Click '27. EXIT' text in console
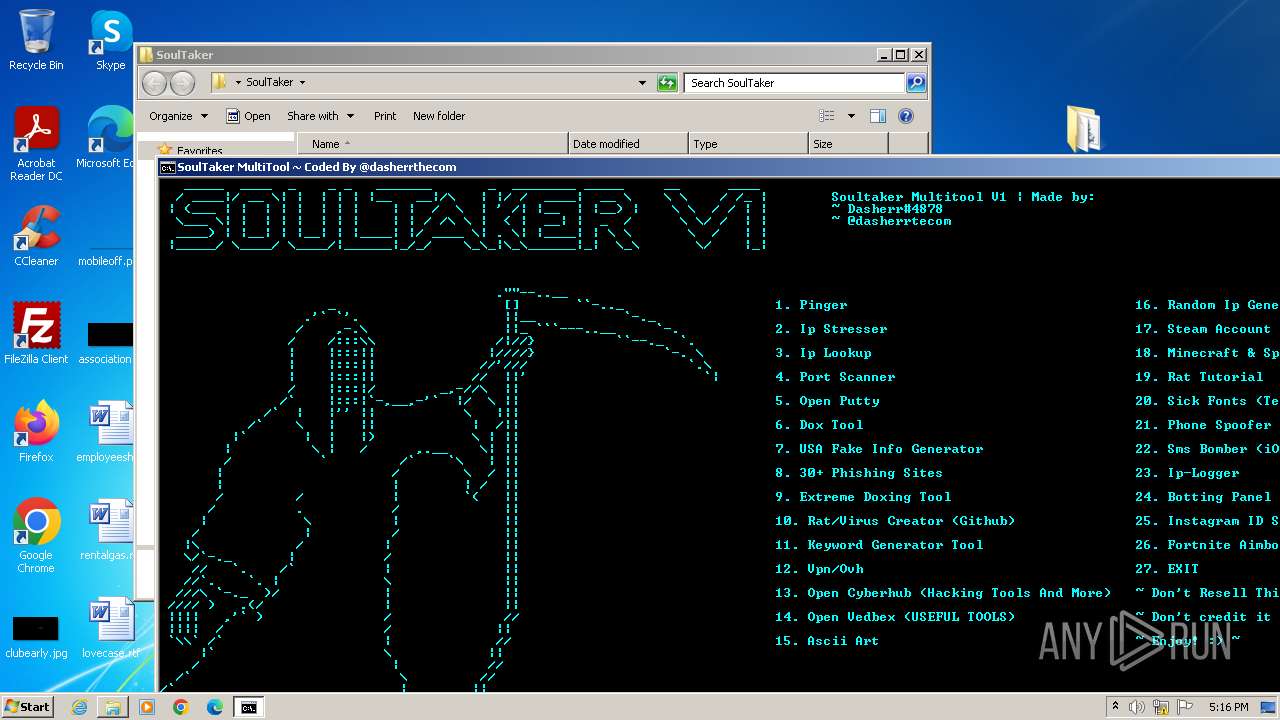This screenshot has width=1280, height=720. 1167,569
